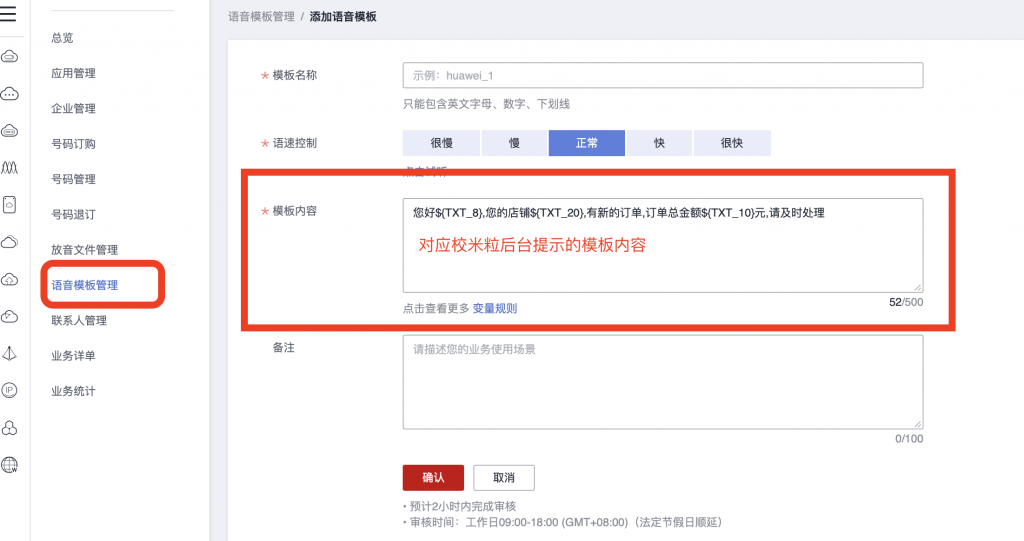Image resolution: width=1024 pixels, height=541 pixels.
Task: Open 联系人管理 in the side menu
Action: tap(79, 320)
